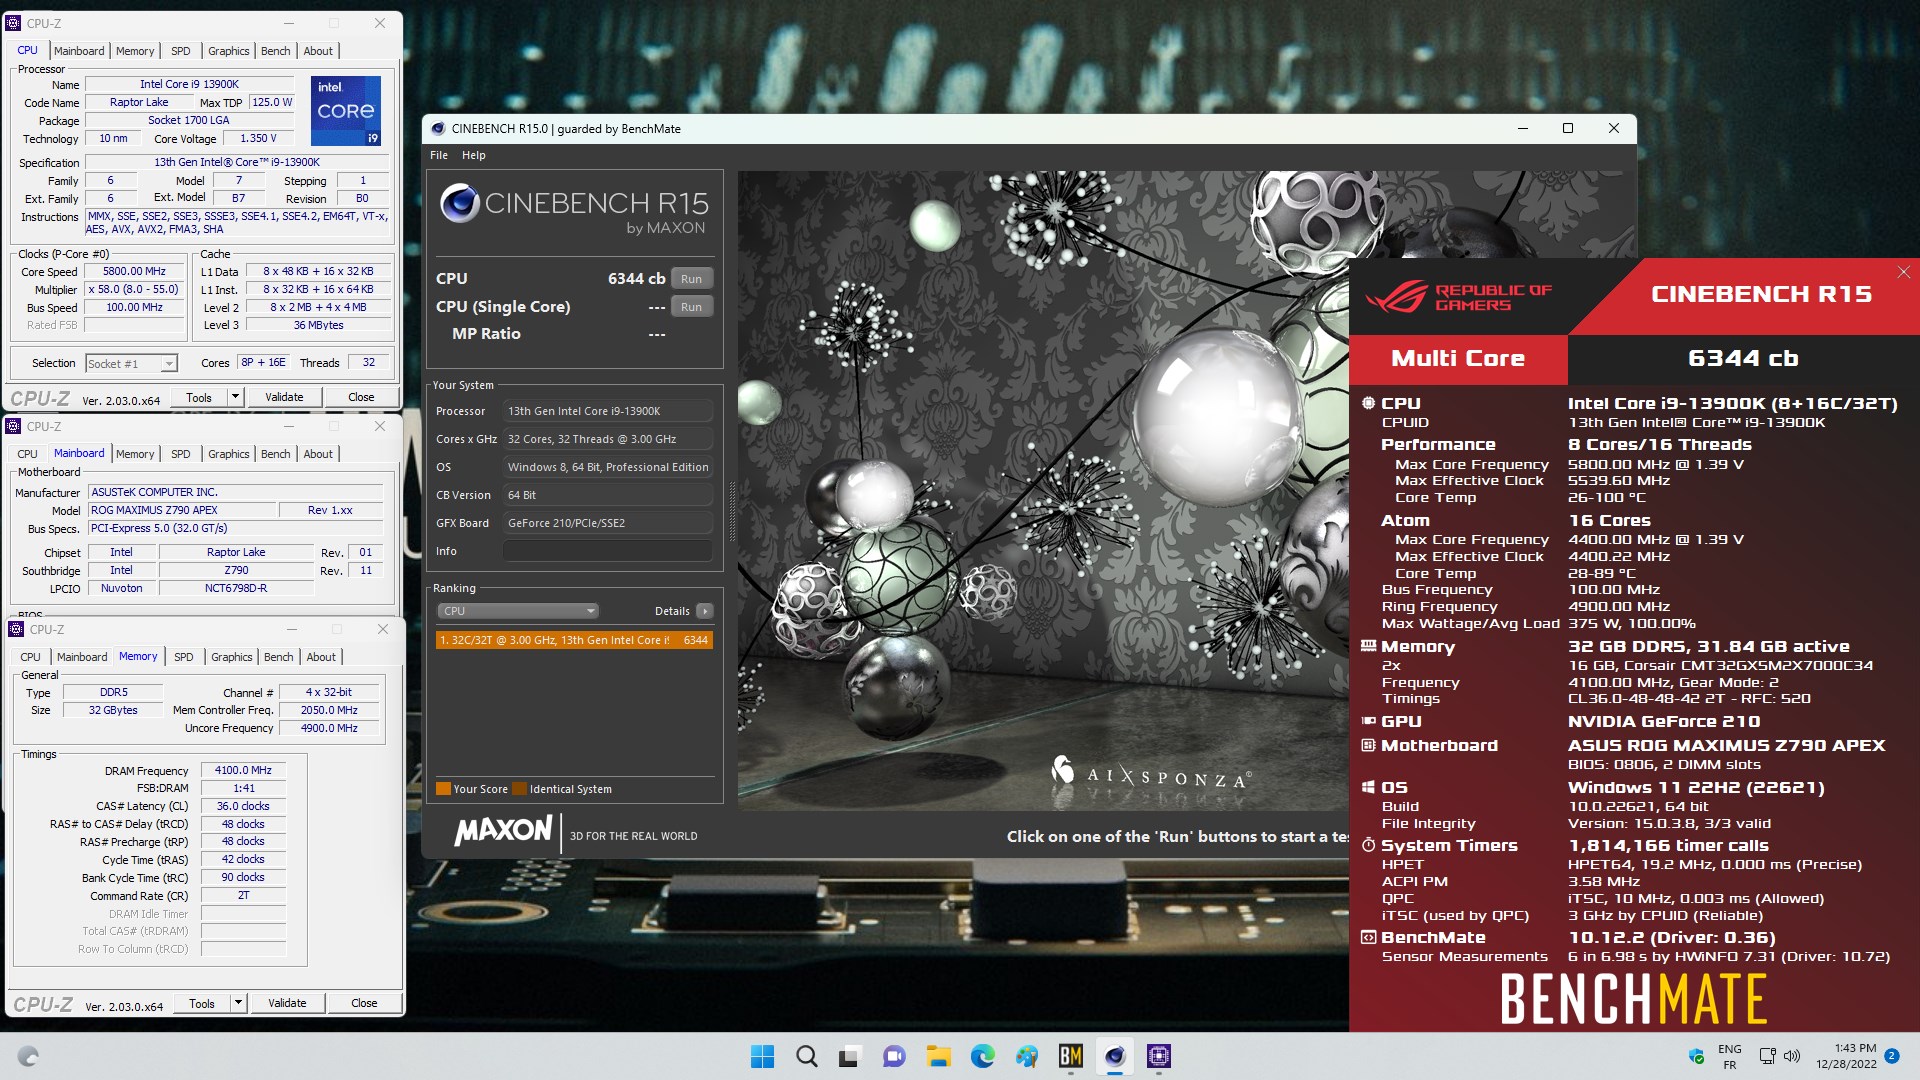Select Bench tab in top CPU-Z window
The image size is (1920, 1080).
276,51
